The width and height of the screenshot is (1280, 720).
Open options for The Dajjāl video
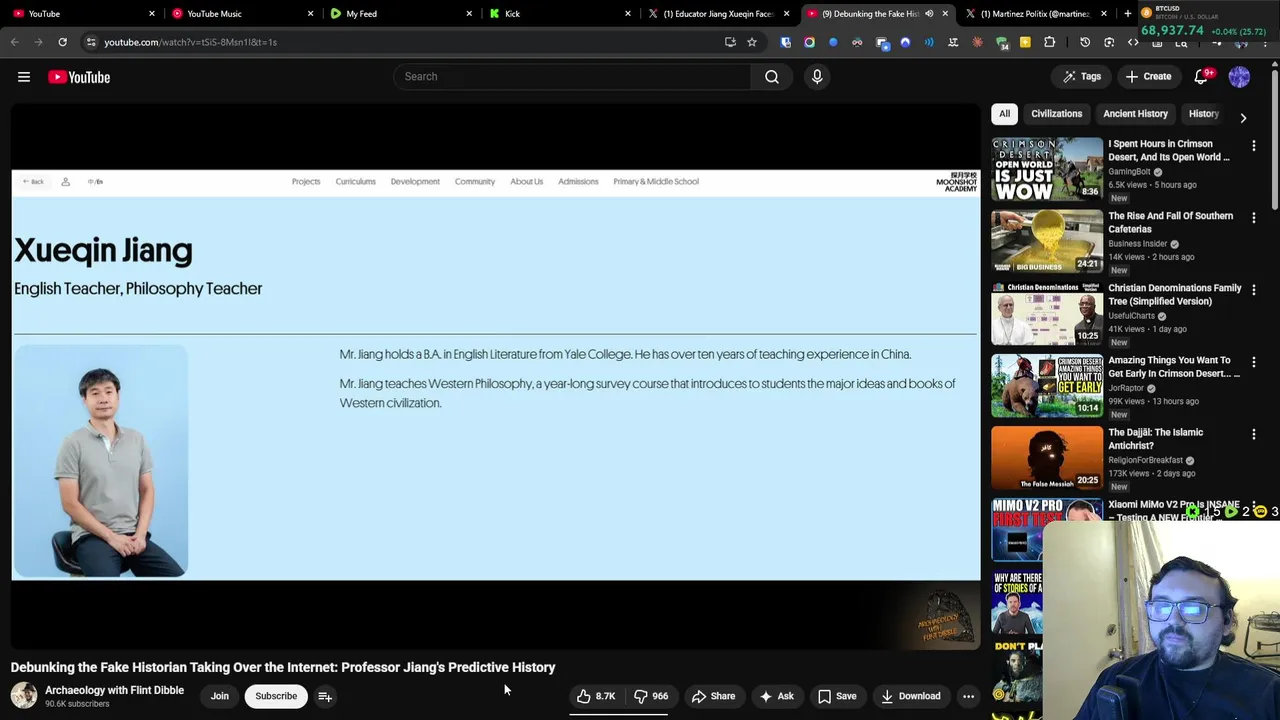point(1254,434)
